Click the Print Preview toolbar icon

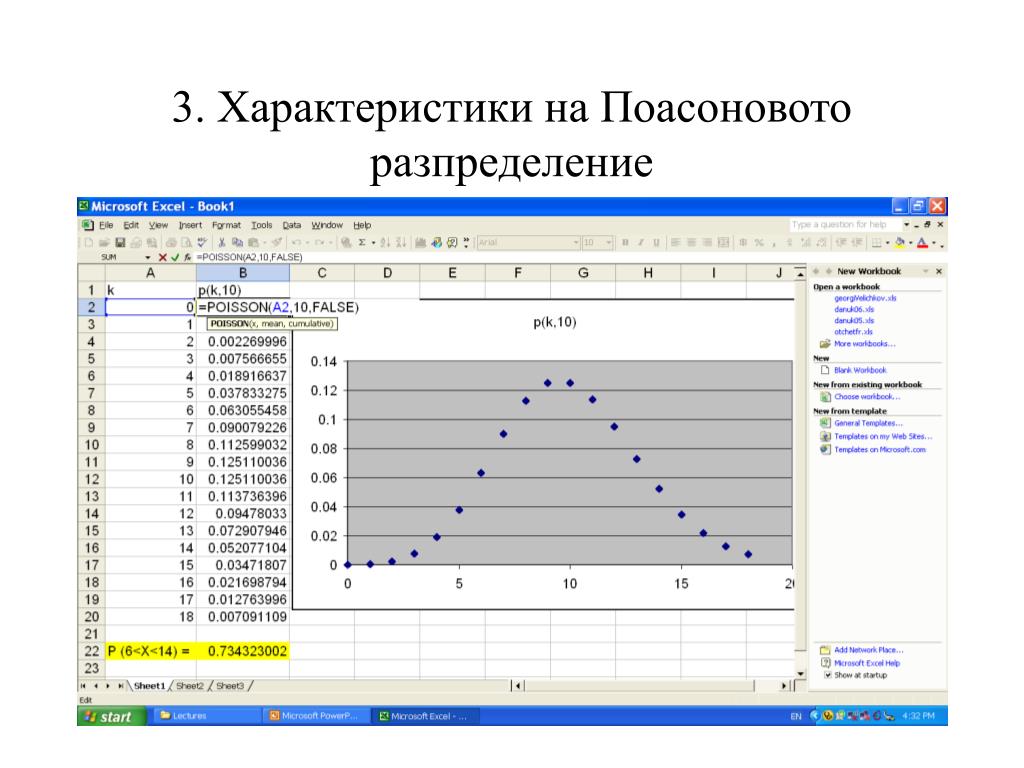coord(187,242)
